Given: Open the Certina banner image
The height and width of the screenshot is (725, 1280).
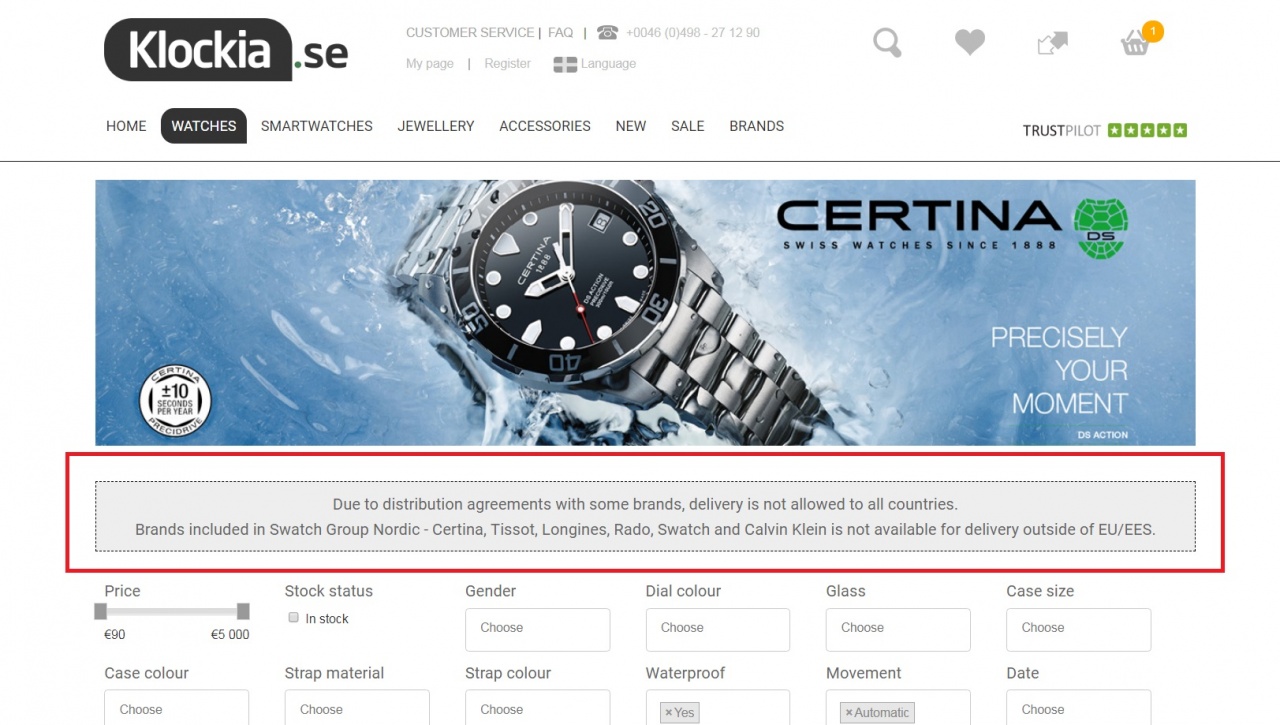Looking at the screenshot, I should point(645,312).
